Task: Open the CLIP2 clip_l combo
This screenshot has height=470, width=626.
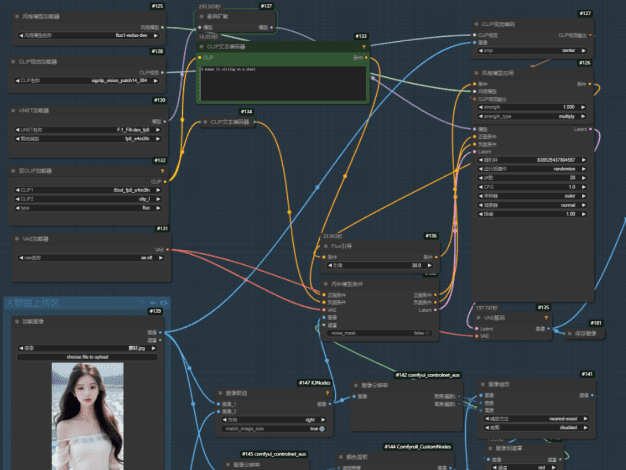Action: tap(87, 199)
